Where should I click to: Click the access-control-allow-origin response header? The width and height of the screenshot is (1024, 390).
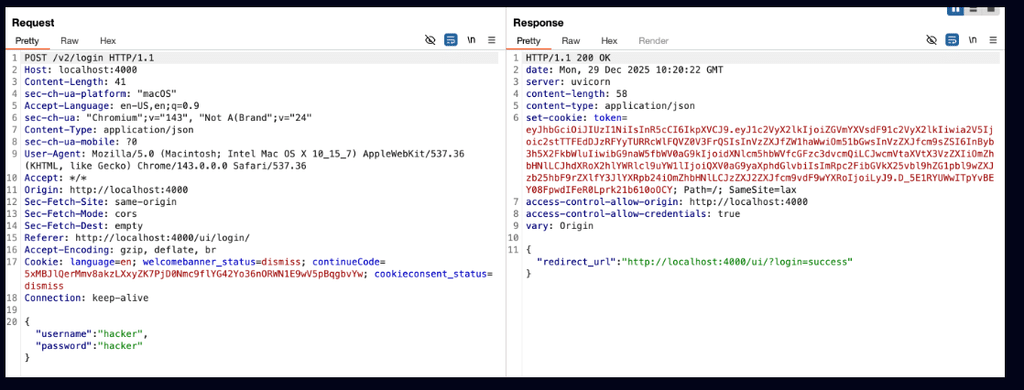click(x=667, y=202)
